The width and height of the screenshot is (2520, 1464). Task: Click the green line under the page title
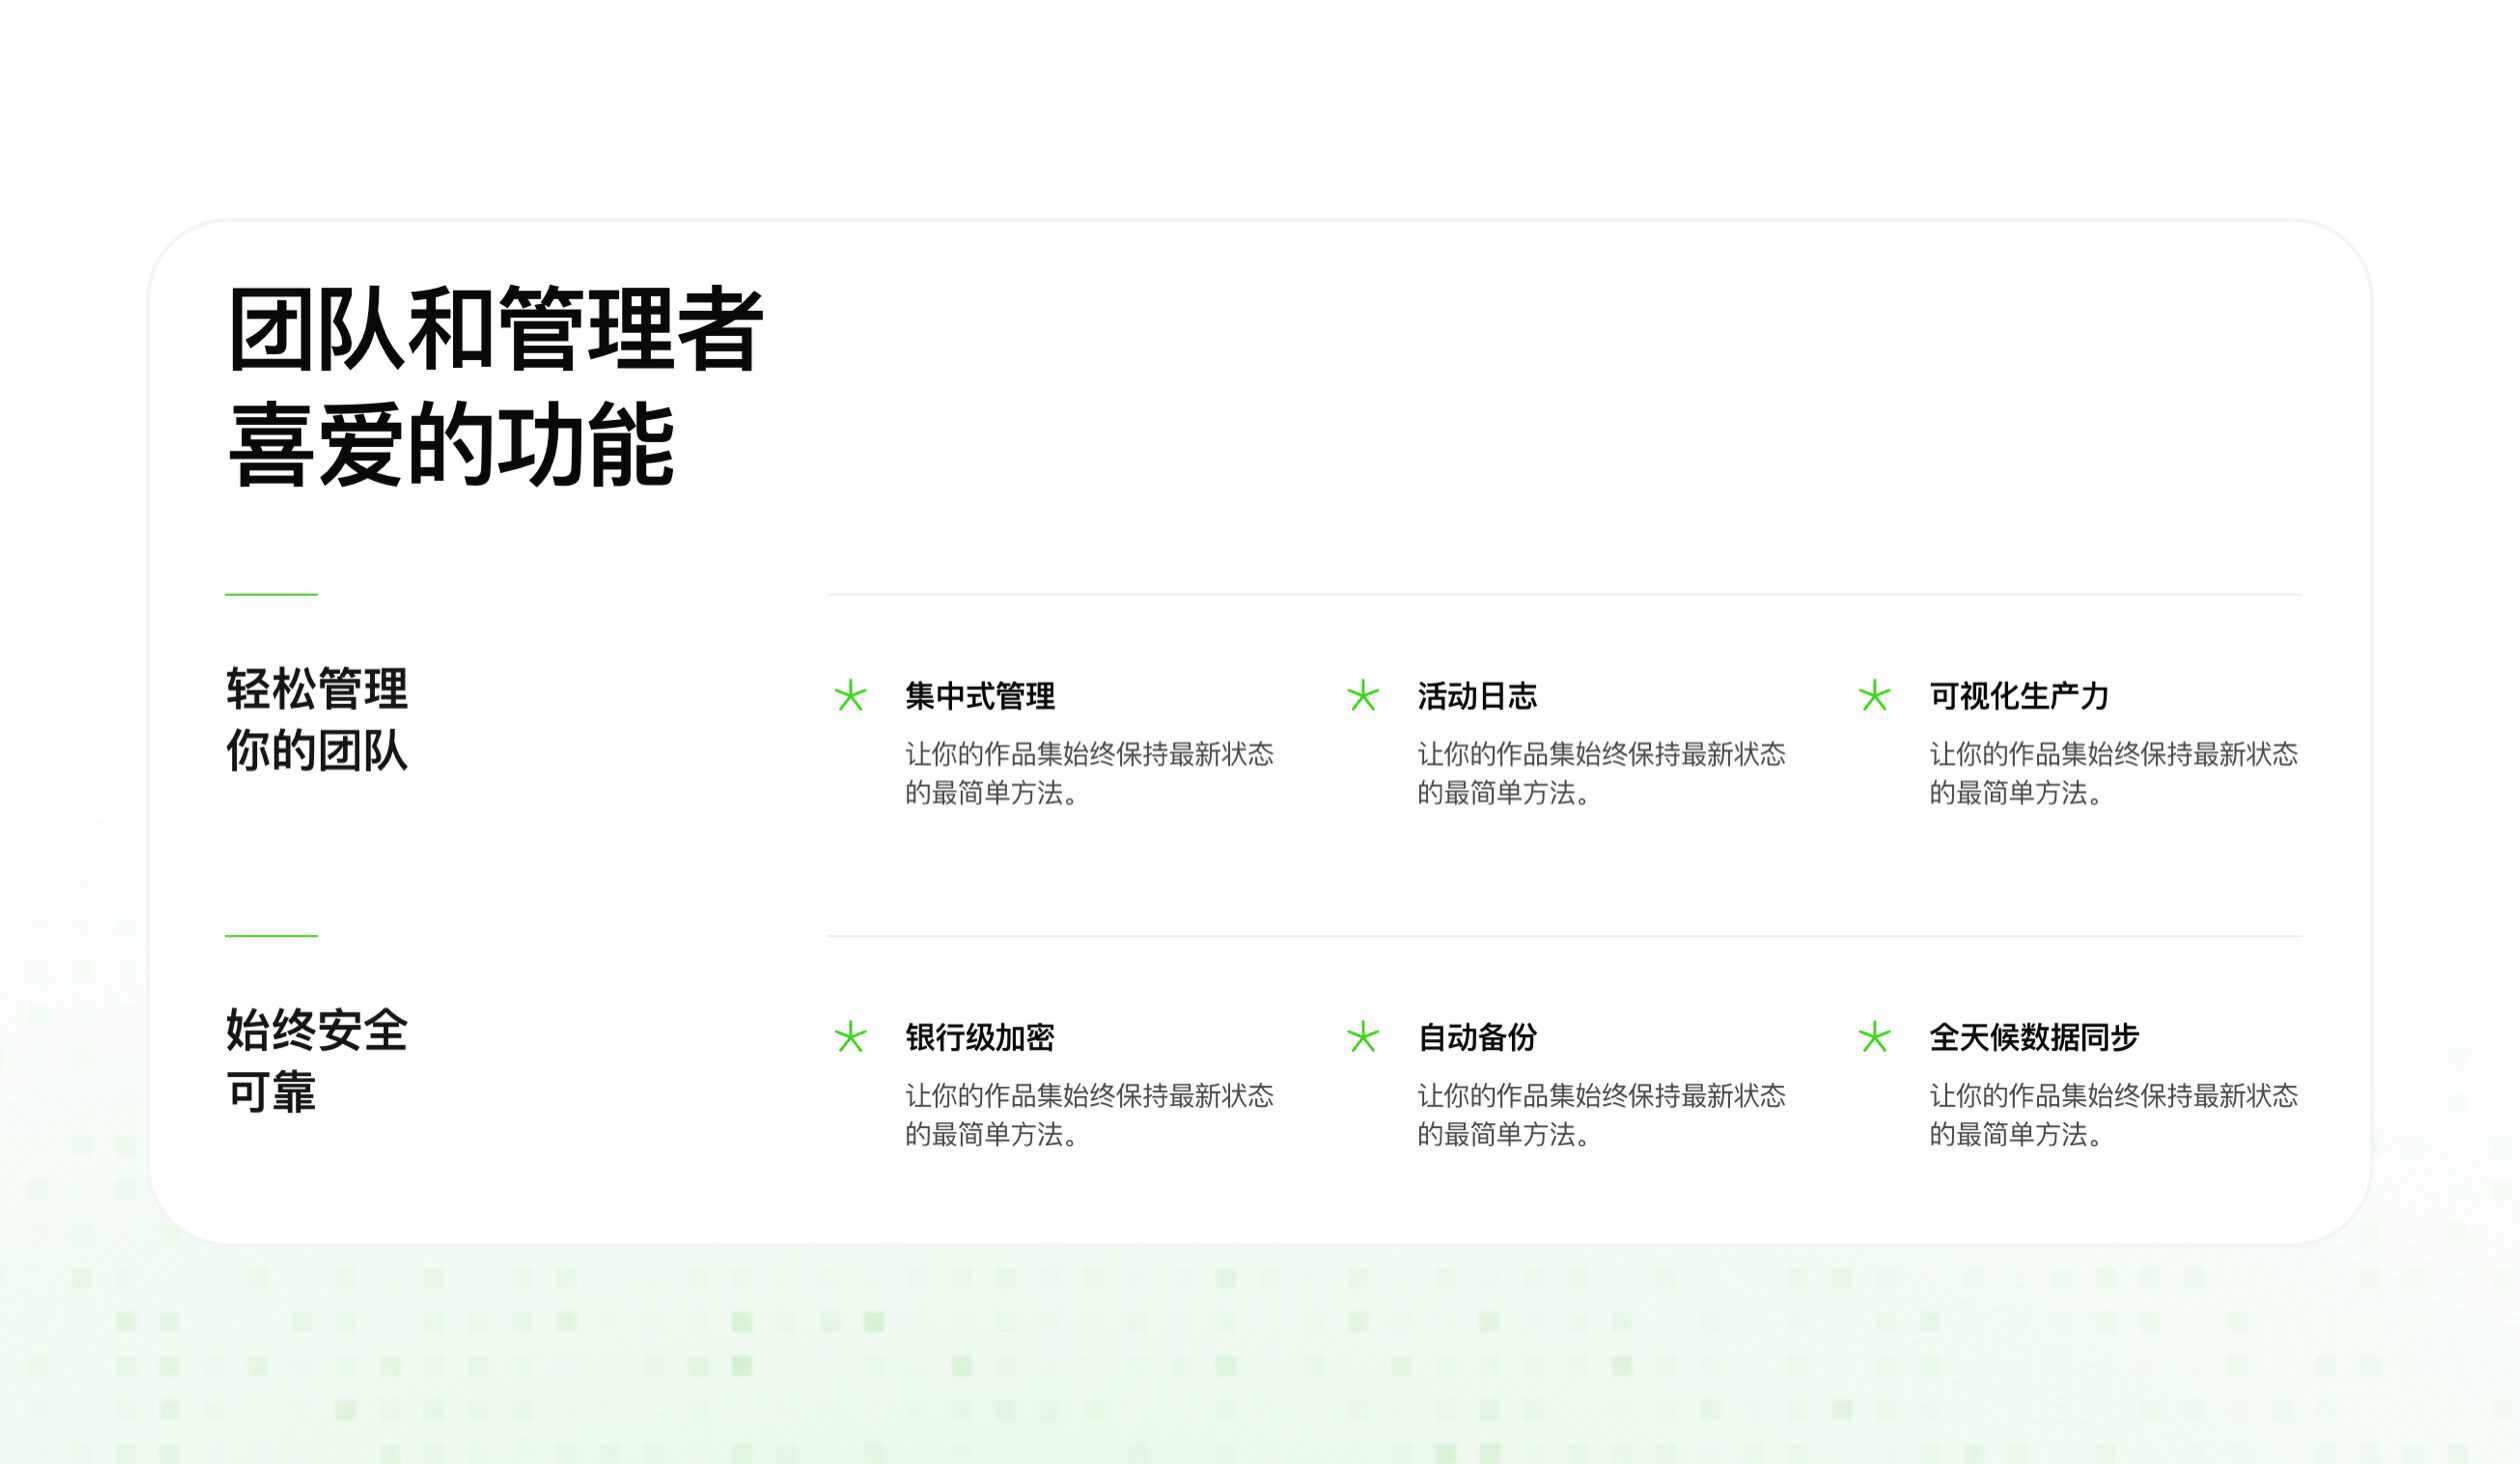270,594
